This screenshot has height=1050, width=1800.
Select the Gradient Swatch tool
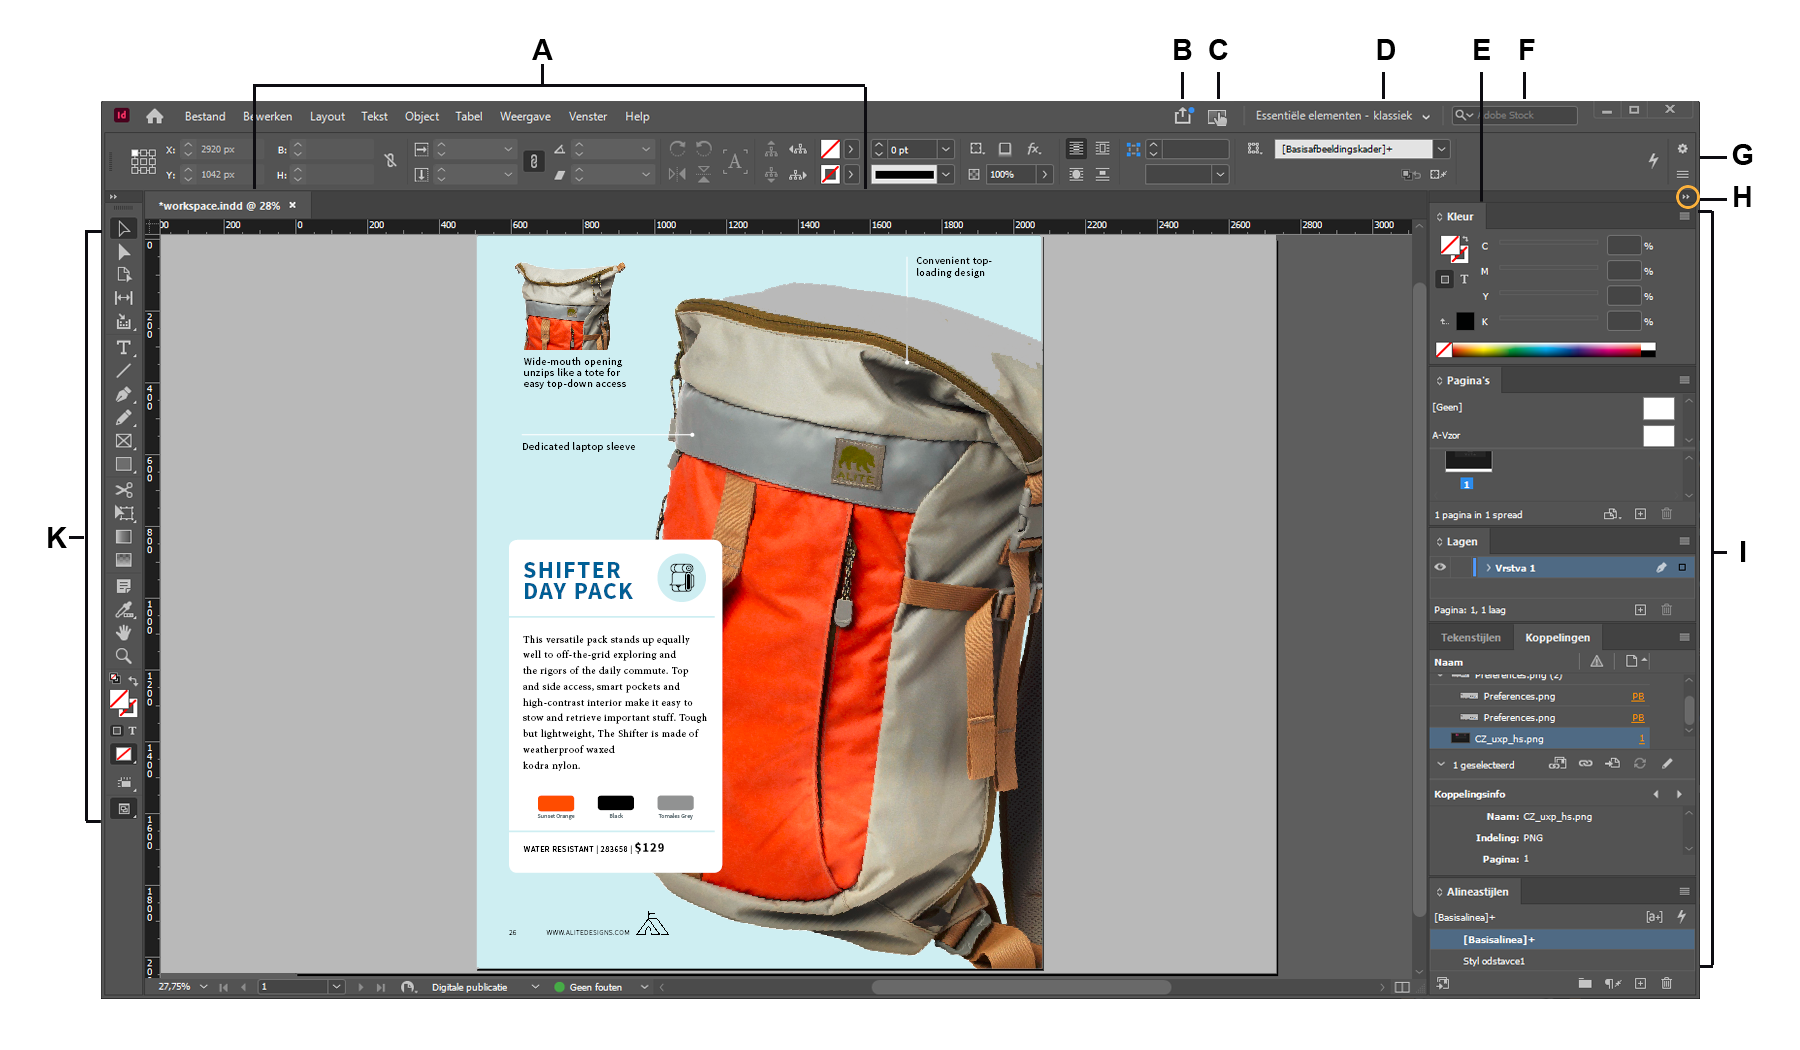pyautogui.click(x=124, y=537)
